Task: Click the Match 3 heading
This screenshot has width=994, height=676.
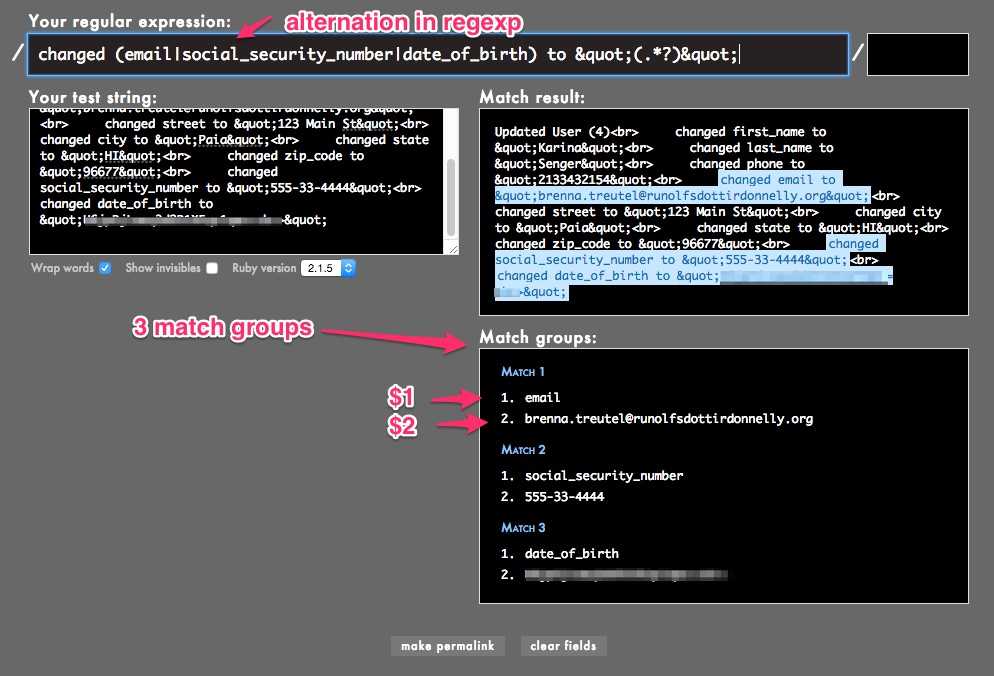Action: point(523,528)
